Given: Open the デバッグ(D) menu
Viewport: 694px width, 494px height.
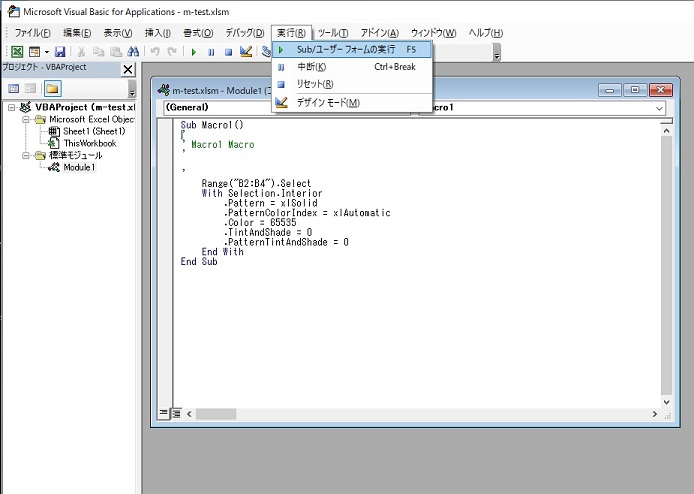Looking at the screenshot, I should [x=245, y=33].
